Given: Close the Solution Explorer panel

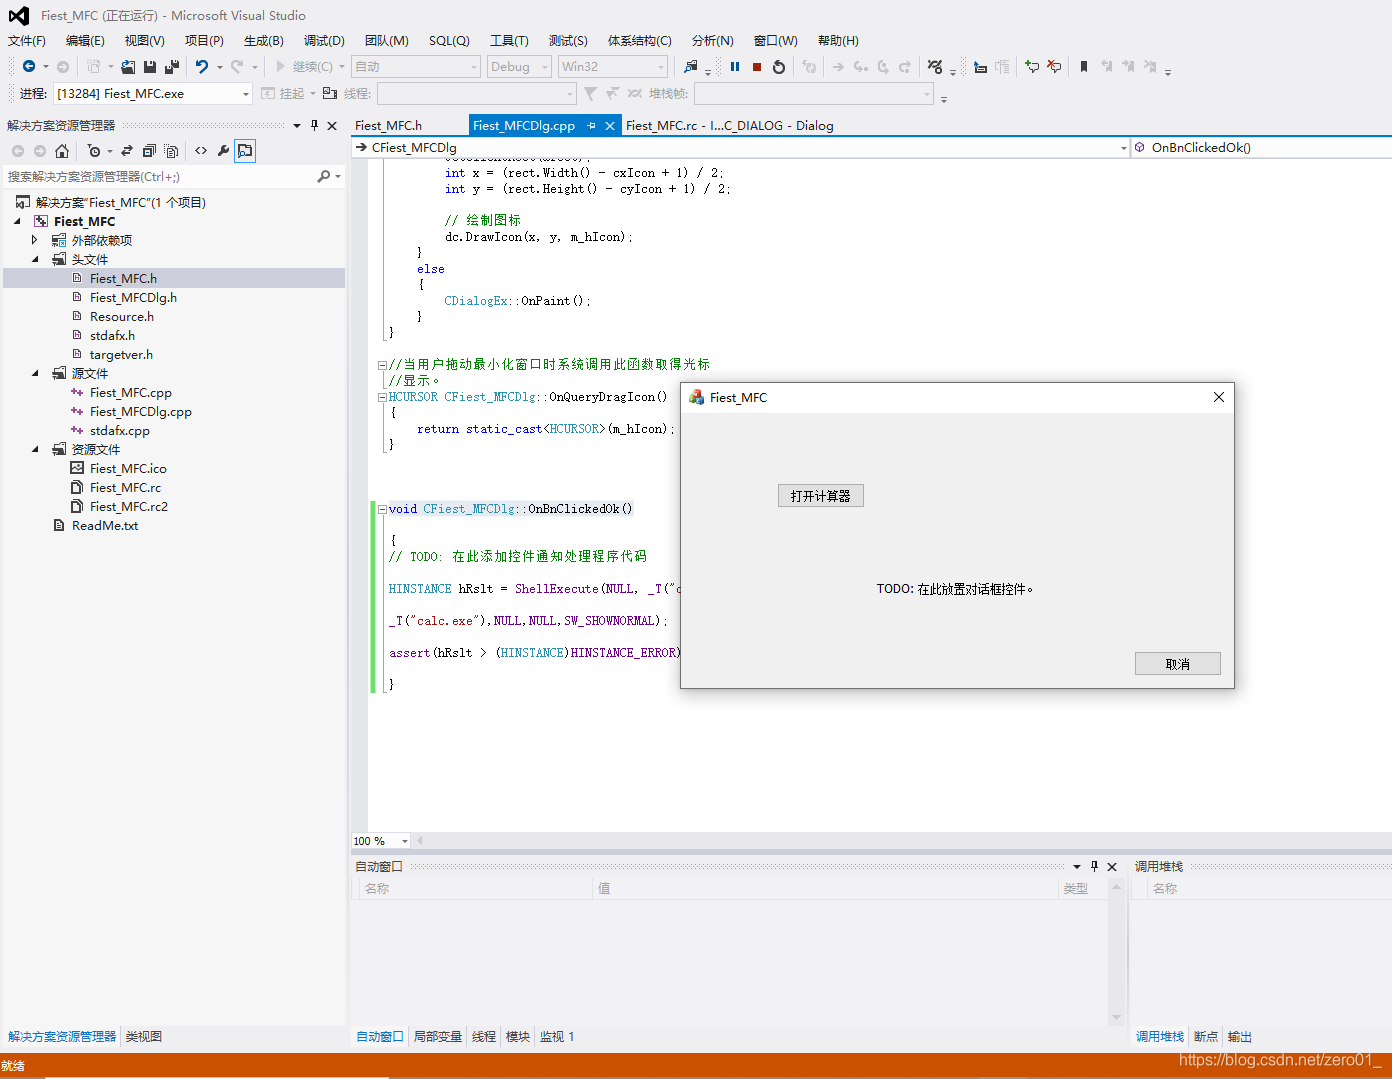Looking at the screenshot, I should point(332,125).
